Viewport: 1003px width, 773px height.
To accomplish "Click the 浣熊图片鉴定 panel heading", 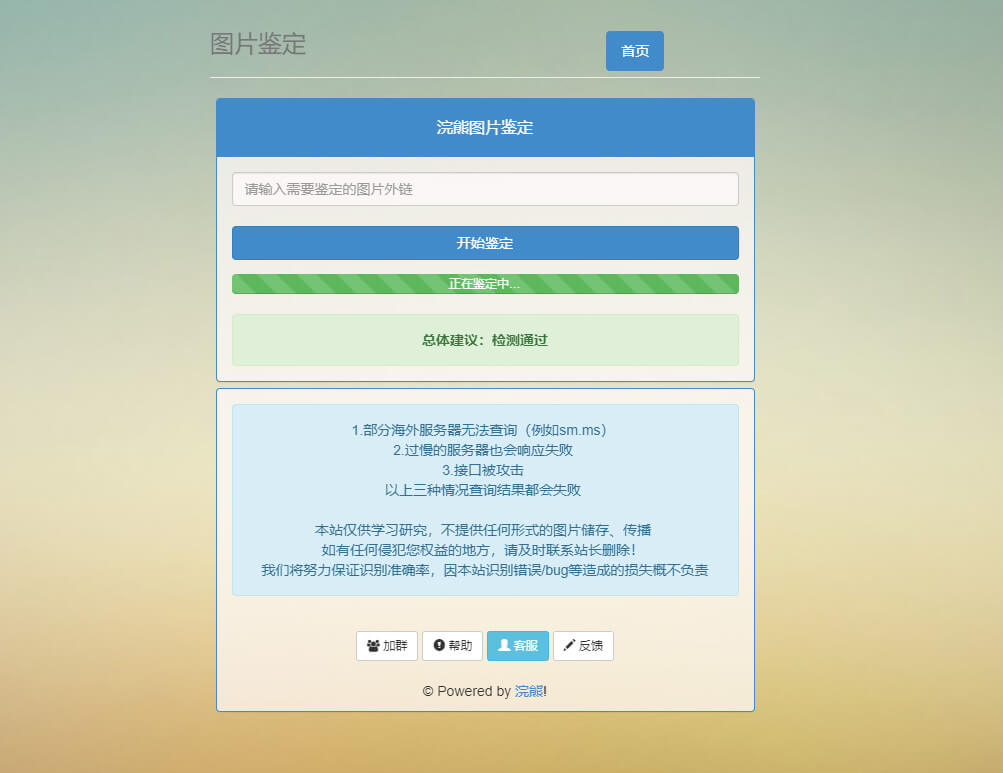I will click(x=485, y=127).
